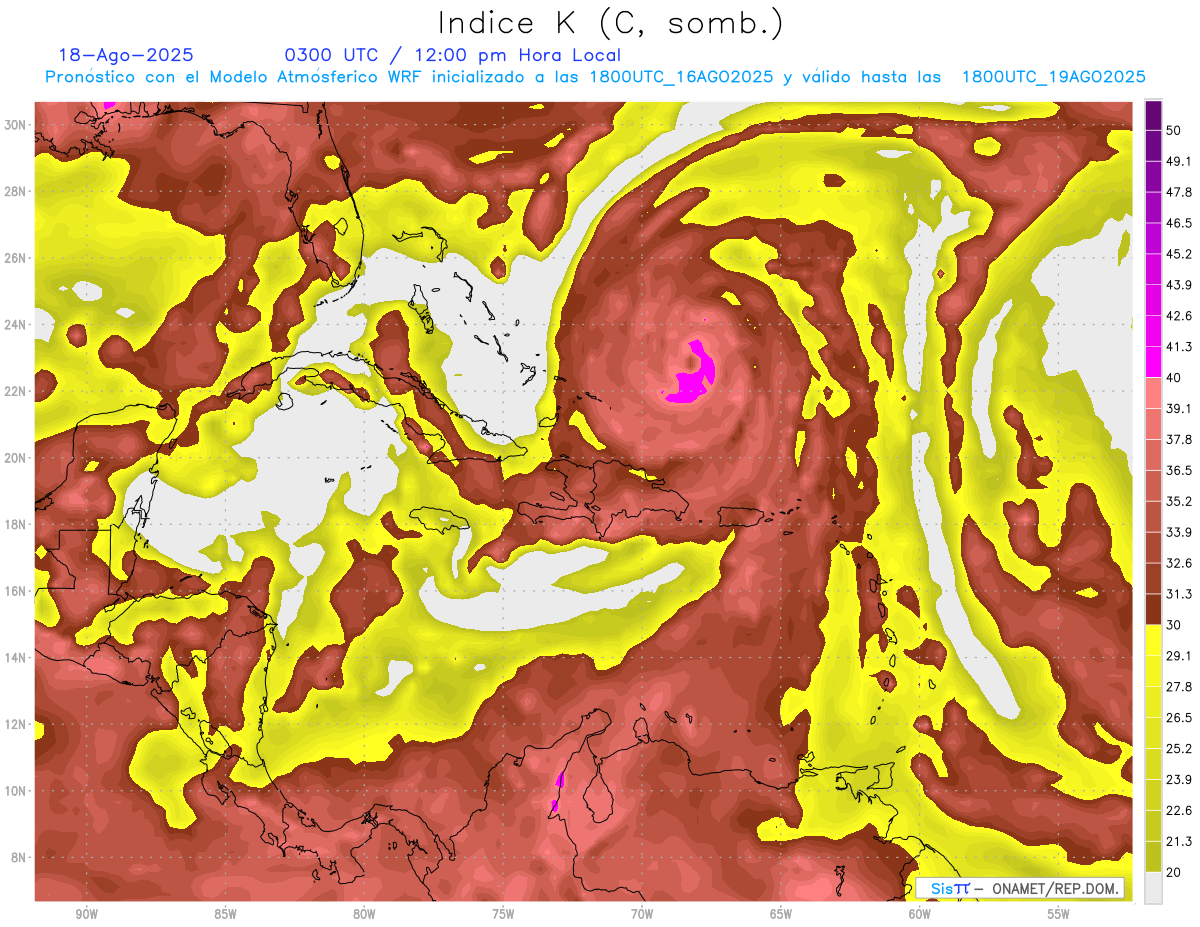Click the '36.5' colorbar value
Viewport: 1200px width, 927px height.
point(1179,470)
